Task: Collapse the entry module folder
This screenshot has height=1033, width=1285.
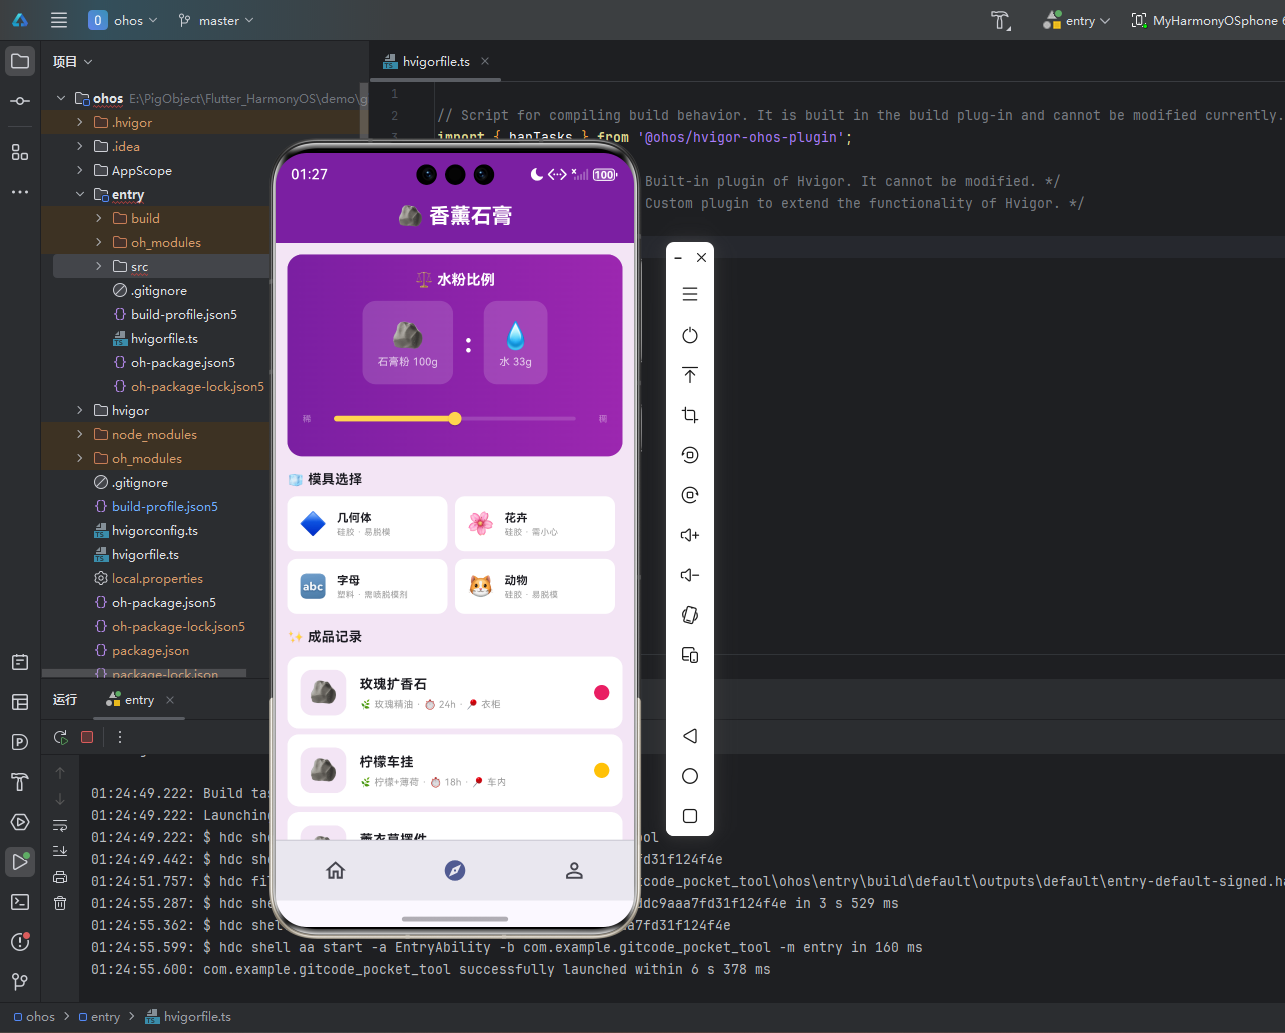Action: [80, 194]
